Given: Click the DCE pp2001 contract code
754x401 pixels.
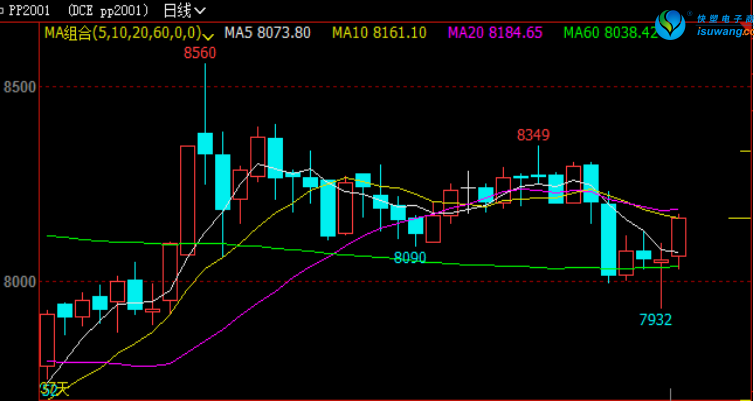Looking at the screenshot, I should pos(110,10).
